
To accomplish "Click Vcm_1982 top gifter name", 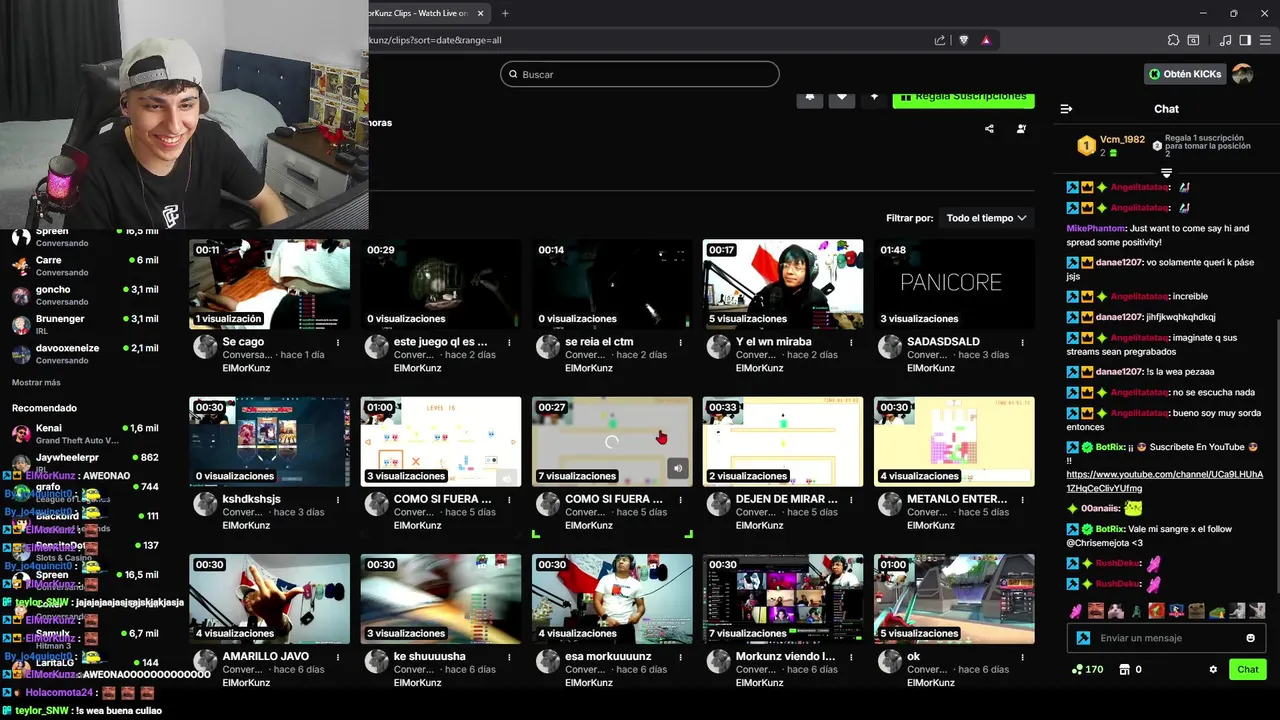I will (x=1122, y=140).
